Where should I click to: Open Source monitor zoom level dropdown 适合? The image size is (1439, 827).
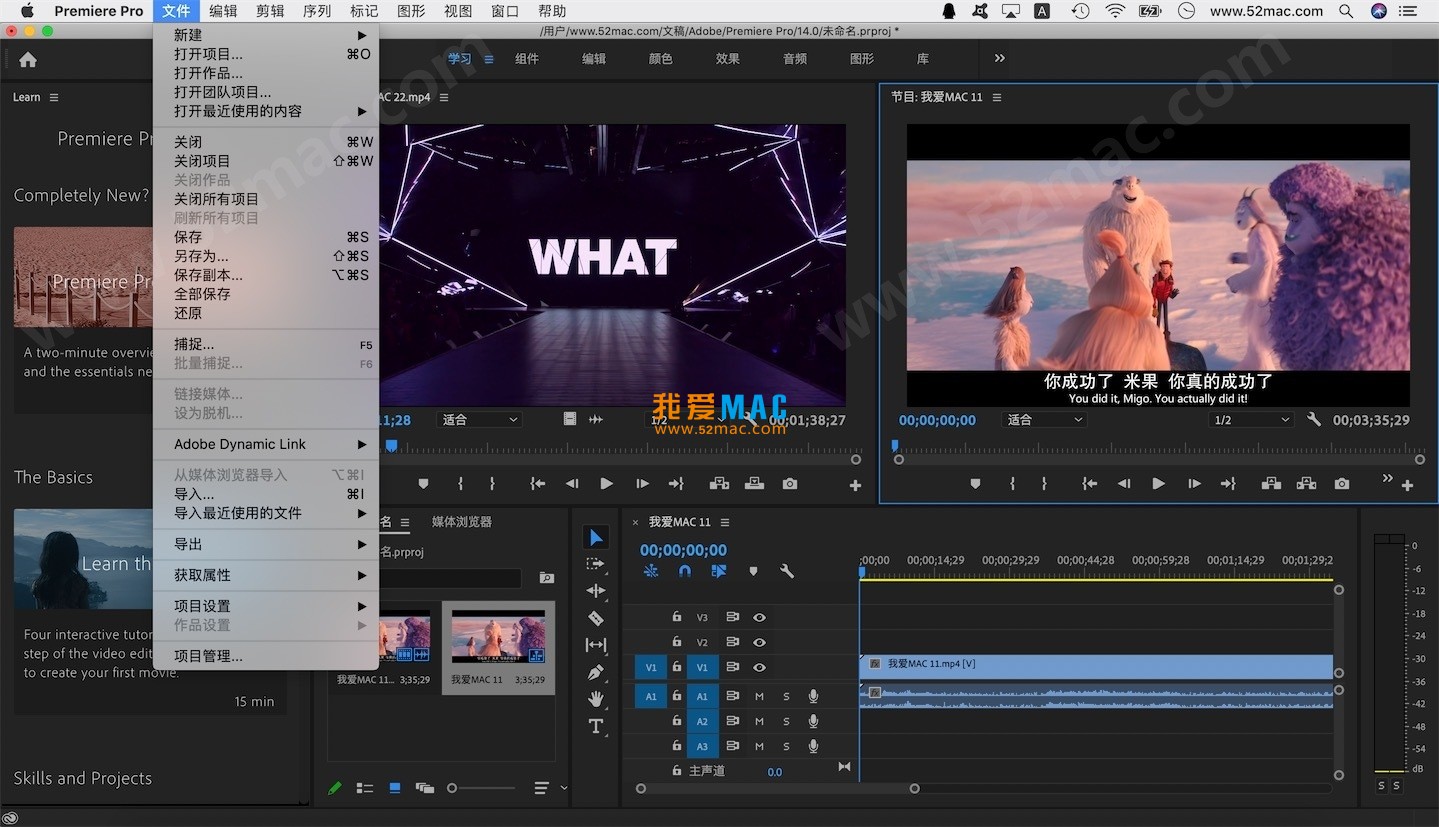pos(481,420)
